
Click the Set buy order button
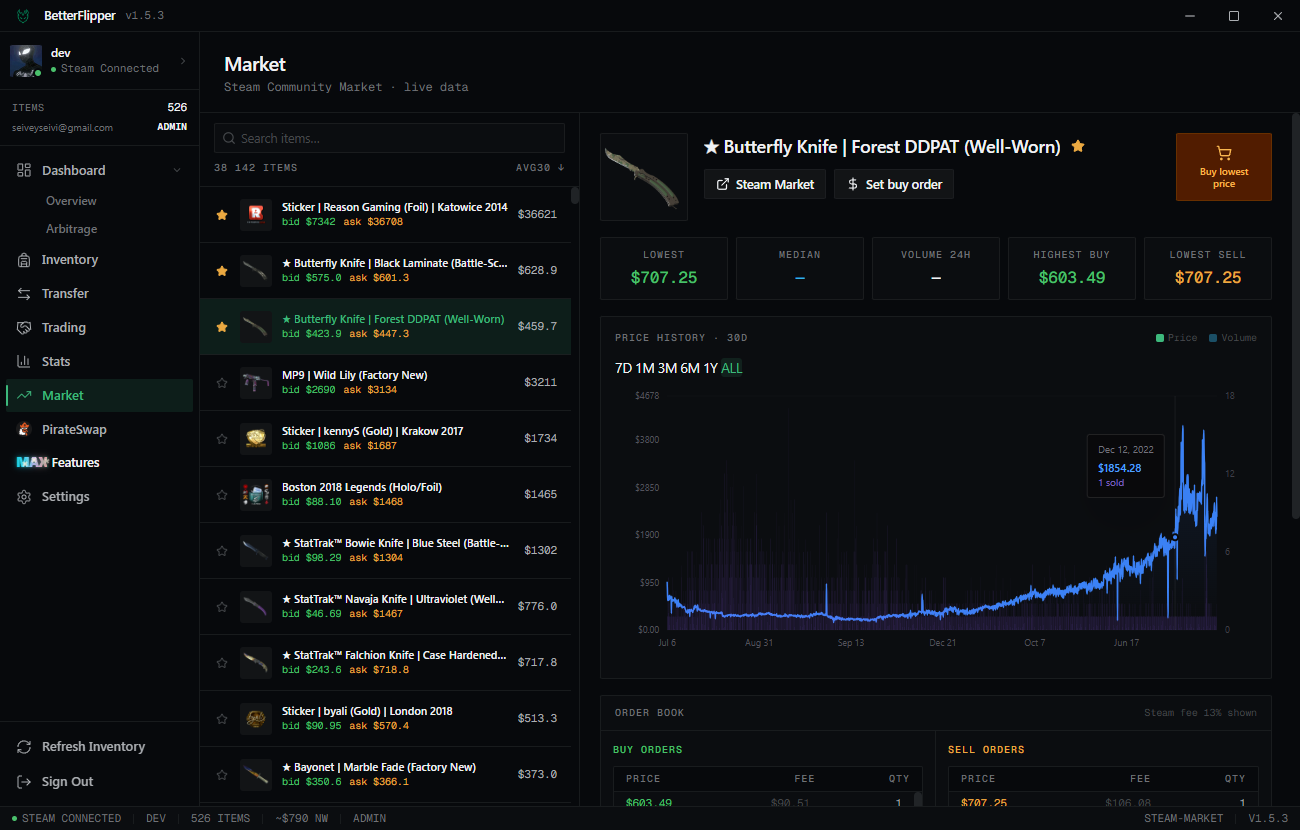[894, 185]
